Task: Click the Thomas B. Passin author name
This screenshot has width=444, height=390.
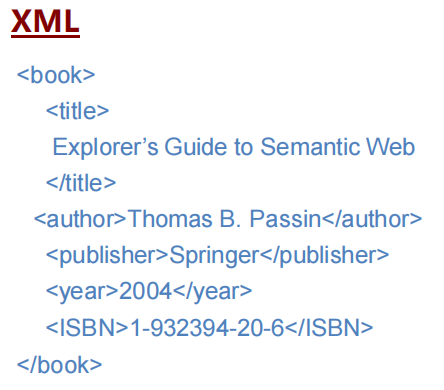Action: click(x=224, y=219)
